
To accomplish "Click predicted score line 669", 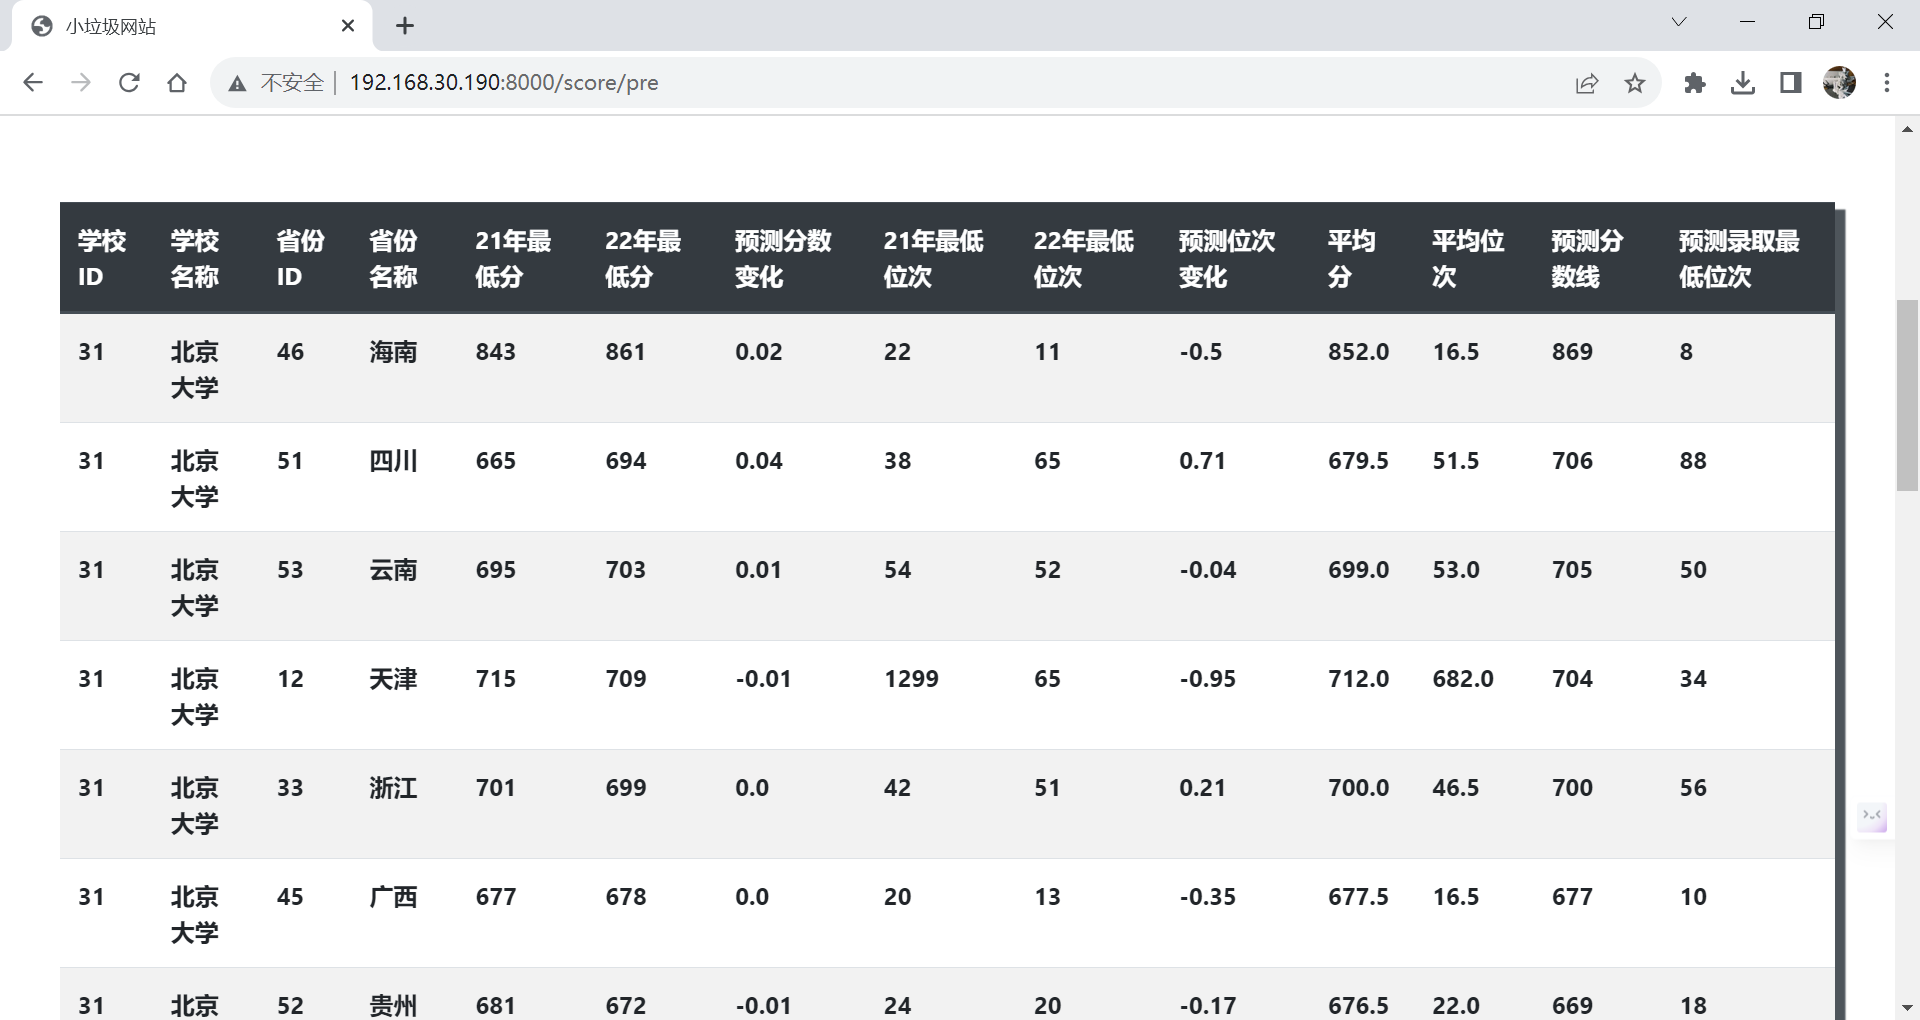I will pyautogui.click(x=1572, y=1006).
